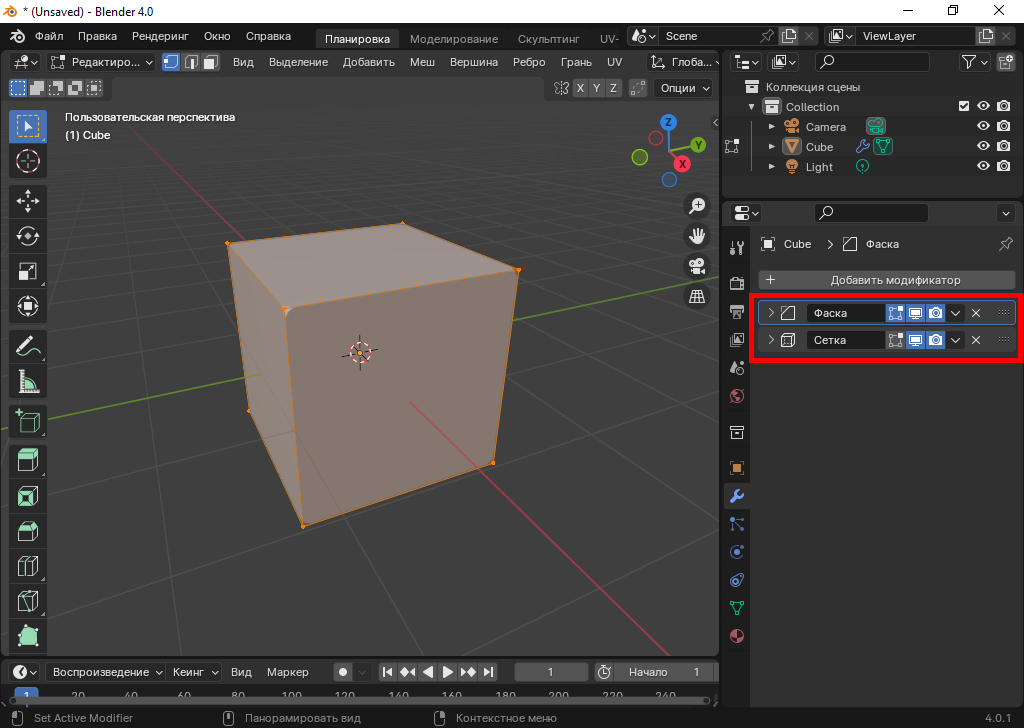Select the Add Cube tool
1024x728 pixels.
coord(28,421)
